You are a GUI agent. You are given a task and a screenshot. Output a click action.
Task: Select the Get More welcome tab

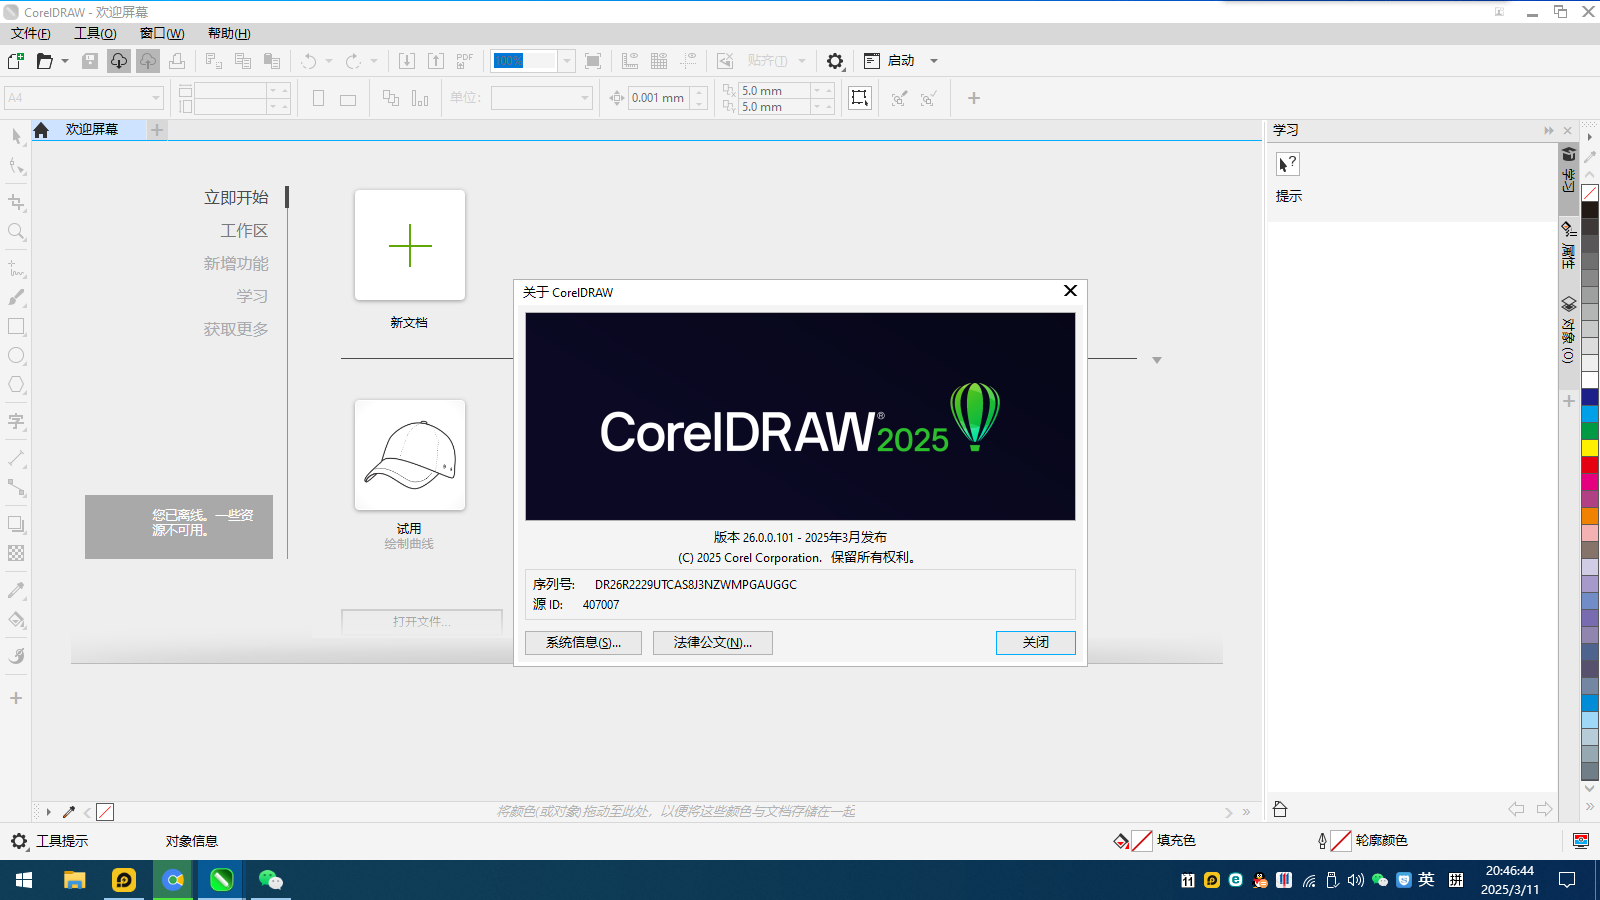(236, 330)
